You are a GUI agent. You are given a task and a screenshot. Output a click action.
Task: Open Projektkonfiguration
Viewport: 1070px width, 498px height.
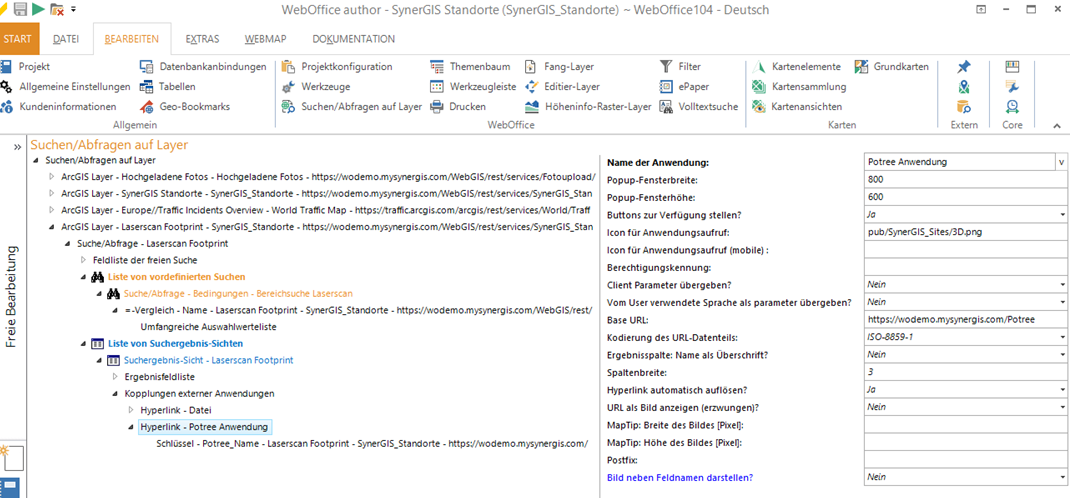point(337,67)
